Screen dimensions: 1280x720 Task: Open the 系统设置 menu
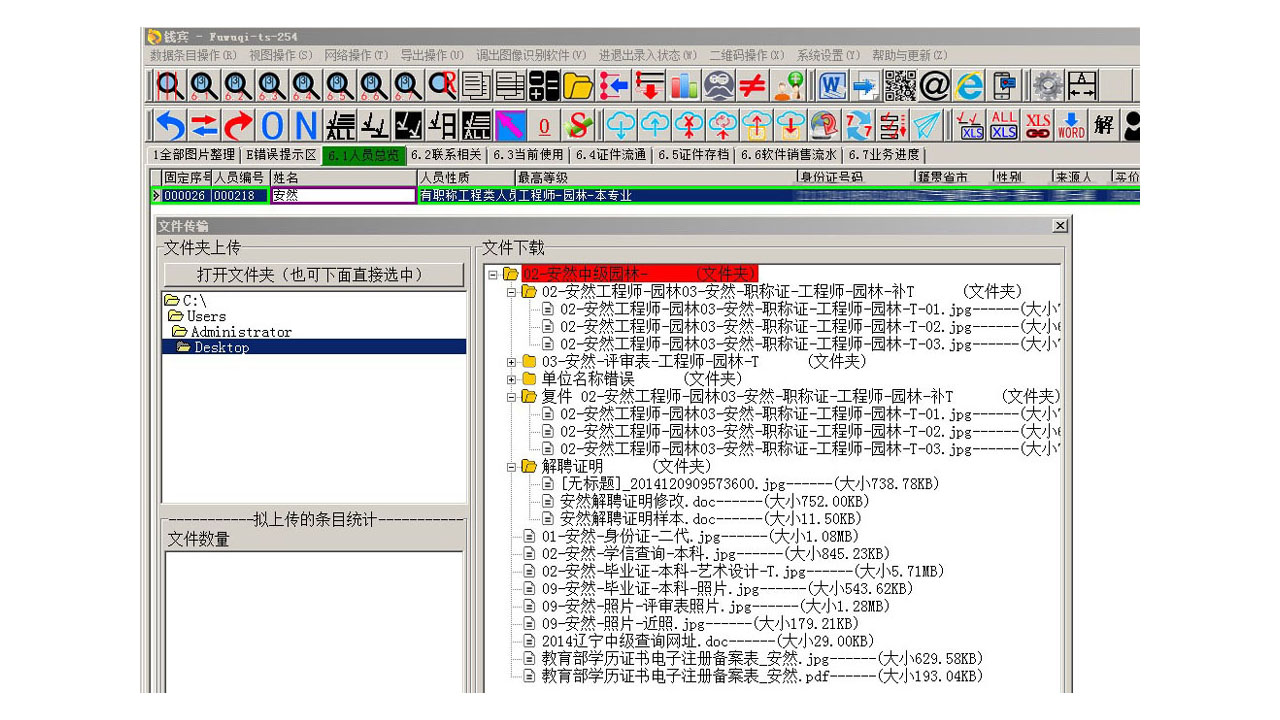pos(828,55)
